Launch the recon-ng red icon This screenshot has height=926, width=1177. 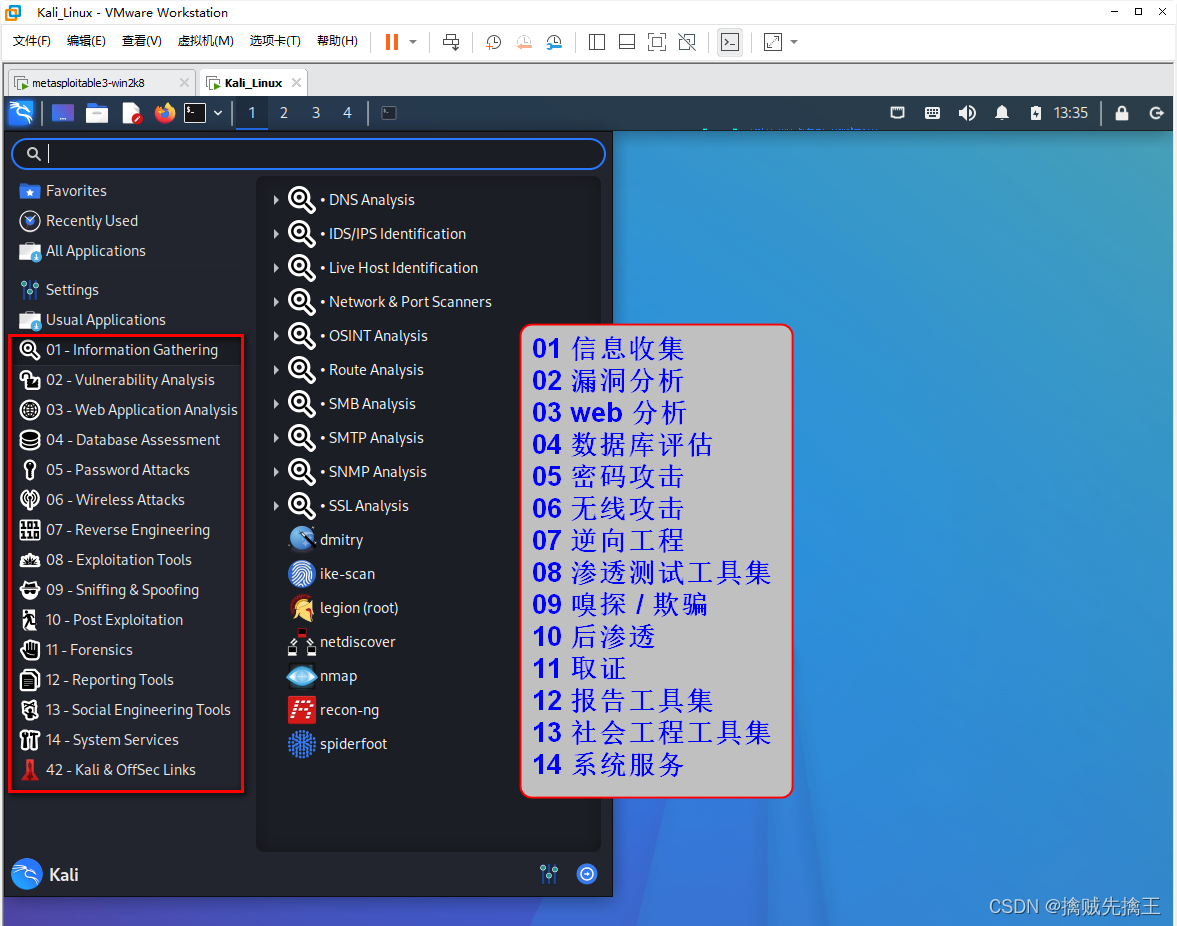coord(302,710)
